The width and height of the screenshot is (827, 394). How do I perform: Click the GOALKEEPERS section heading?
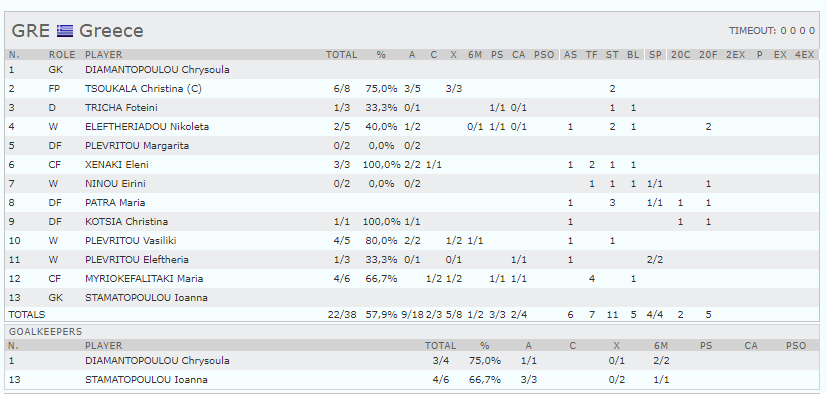click(45, 332)
